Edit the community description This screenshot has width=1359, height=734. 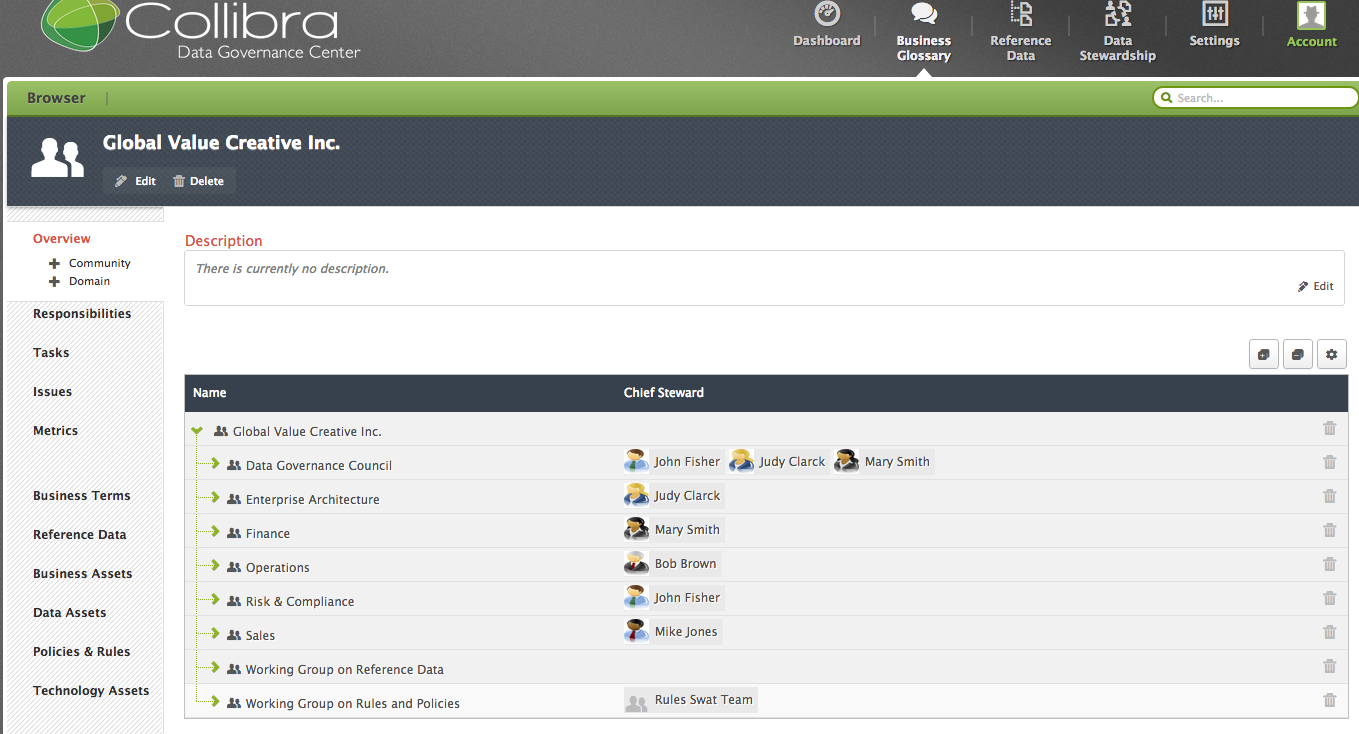pyautogui.click(x=1316, y=286)
